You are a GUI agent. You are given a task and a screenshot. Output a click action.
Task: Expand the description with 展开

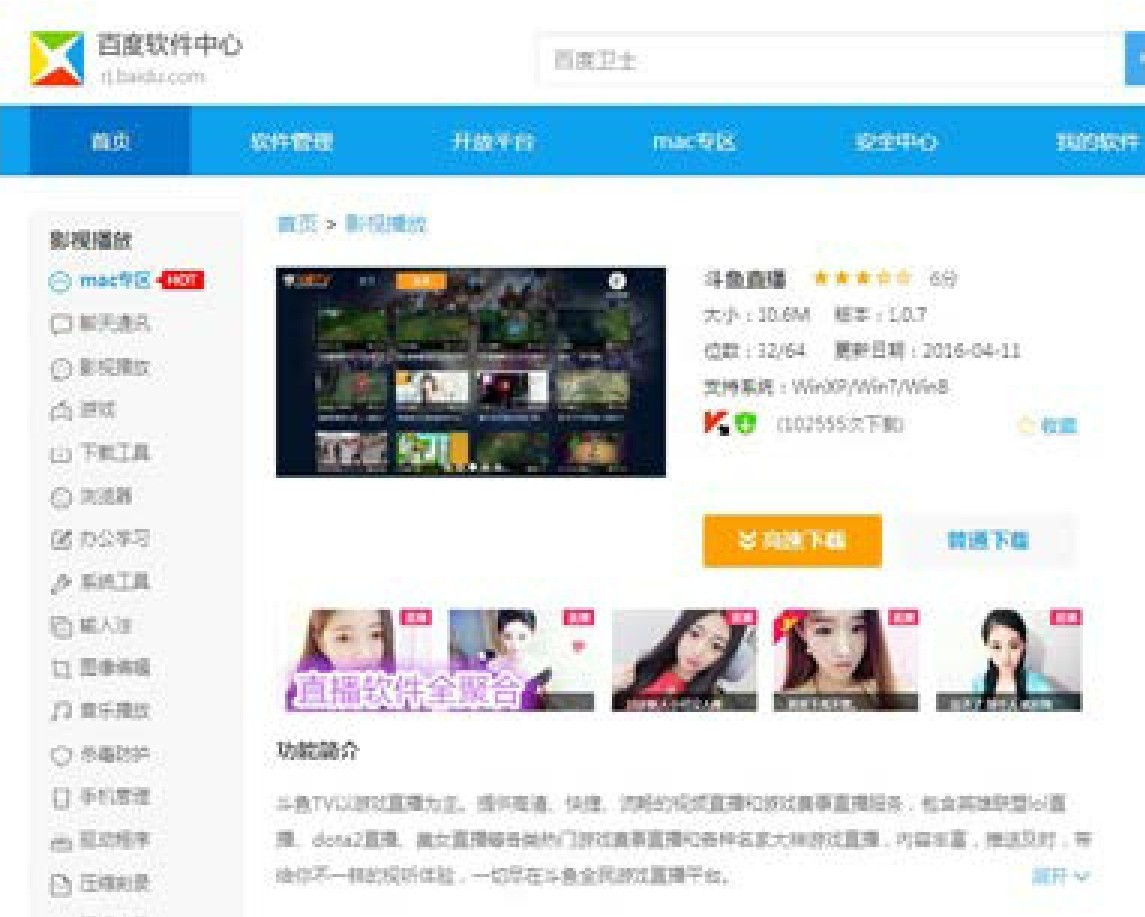[x=1060, y=876]
